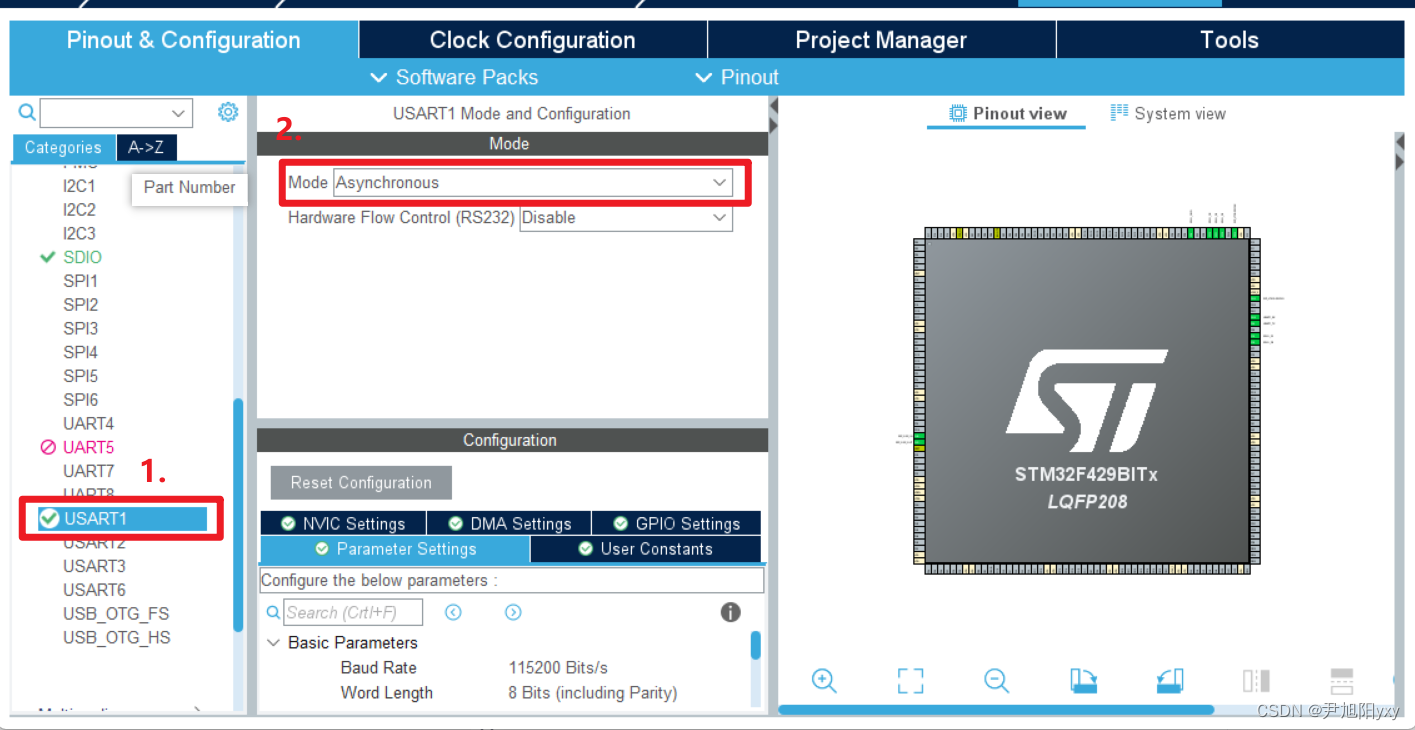
Task: Open the USART1 Mode dropdown
Action: tap(533, 183)
